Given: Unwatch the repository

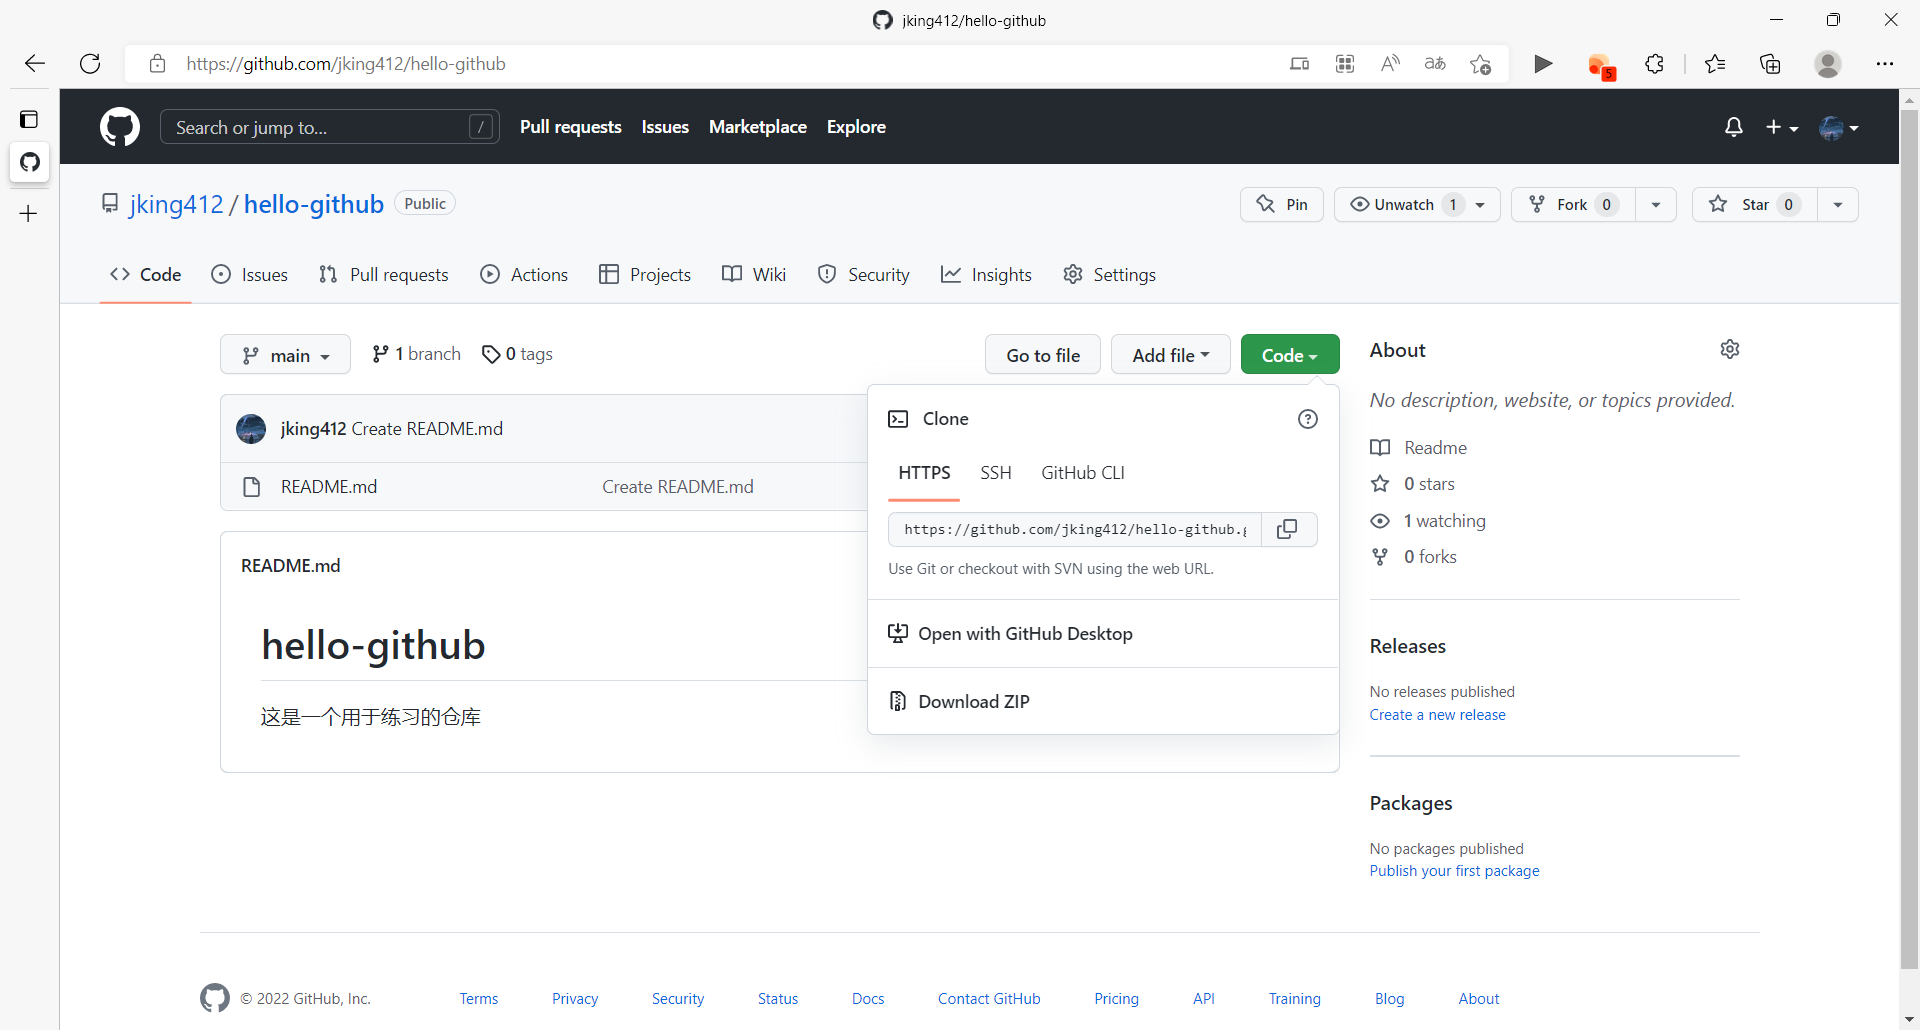Looking at the screenshot, I should click(1417, 204).
